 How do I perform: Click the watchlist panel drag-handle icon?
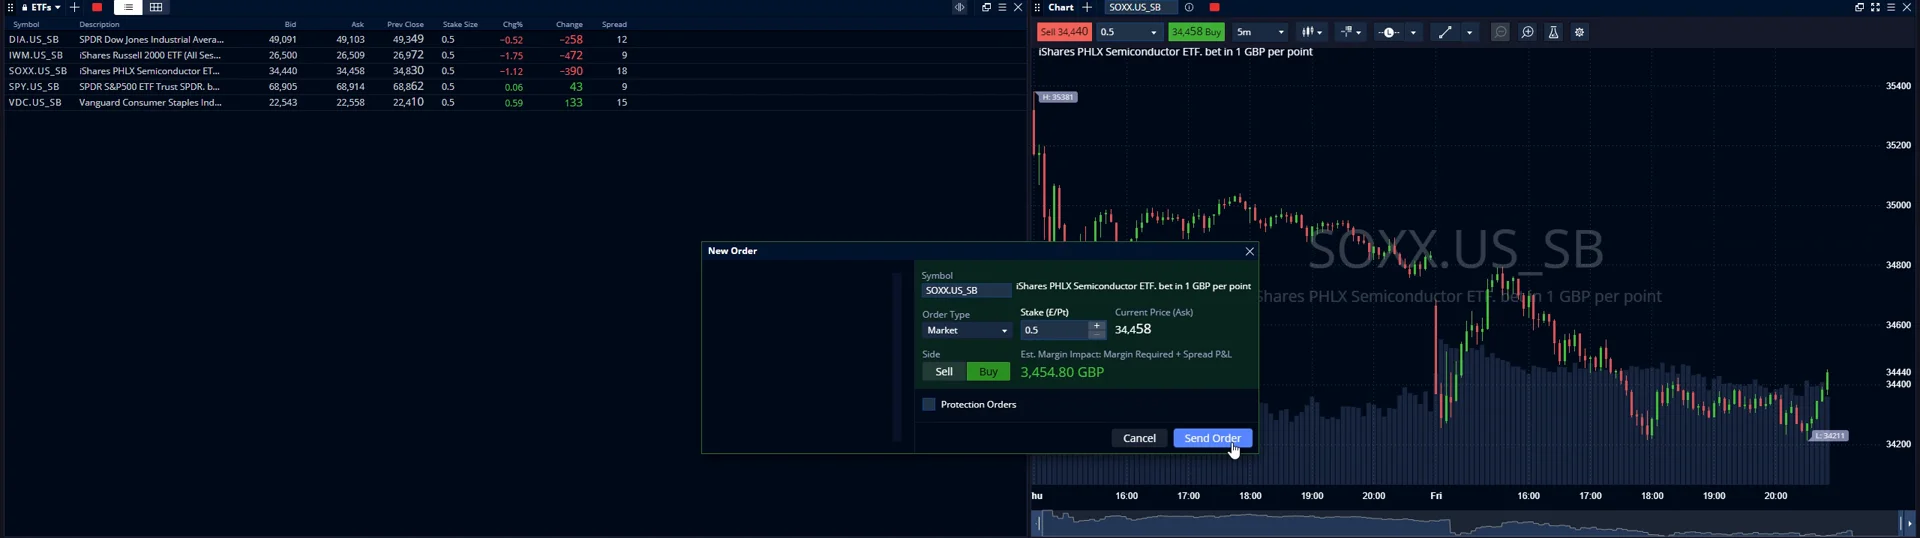point(10,7)
